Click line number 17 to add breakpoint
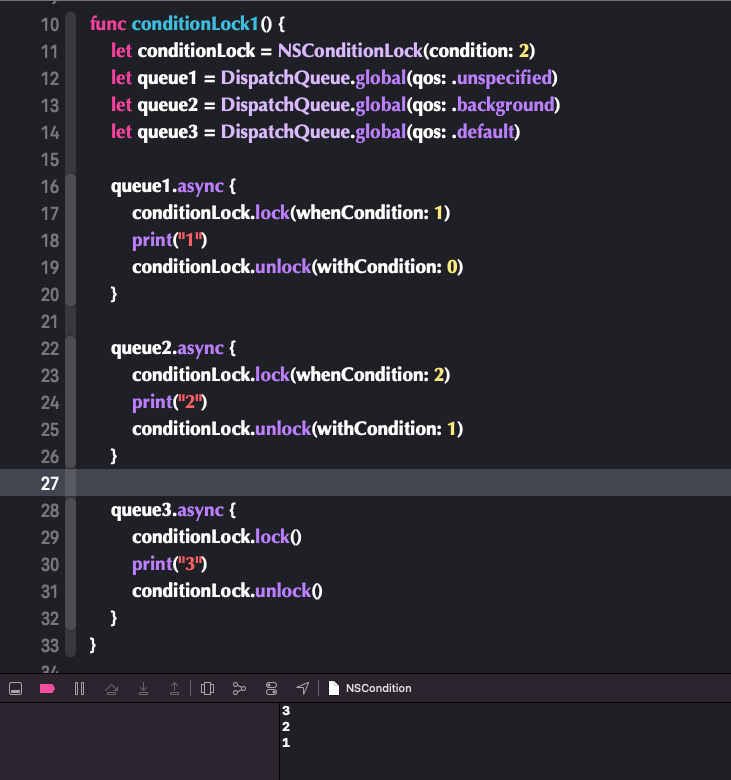731x780 pixels. [x=50, y=213]
